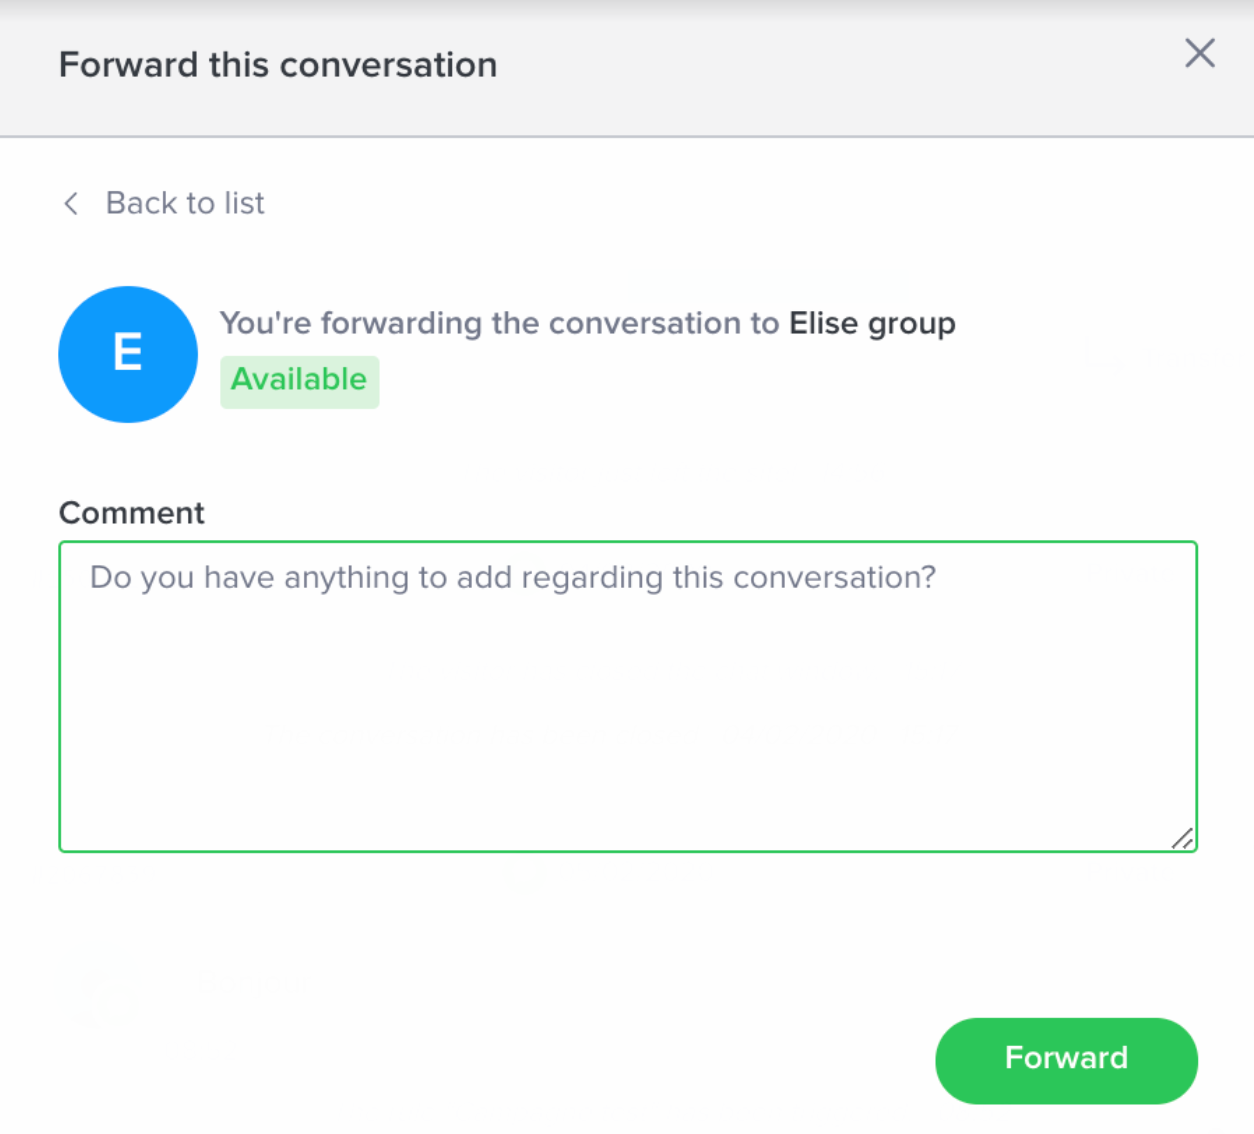Send using the green Forward button
This screenshot has width=1254, height=1134.
pos(1066,1060)
